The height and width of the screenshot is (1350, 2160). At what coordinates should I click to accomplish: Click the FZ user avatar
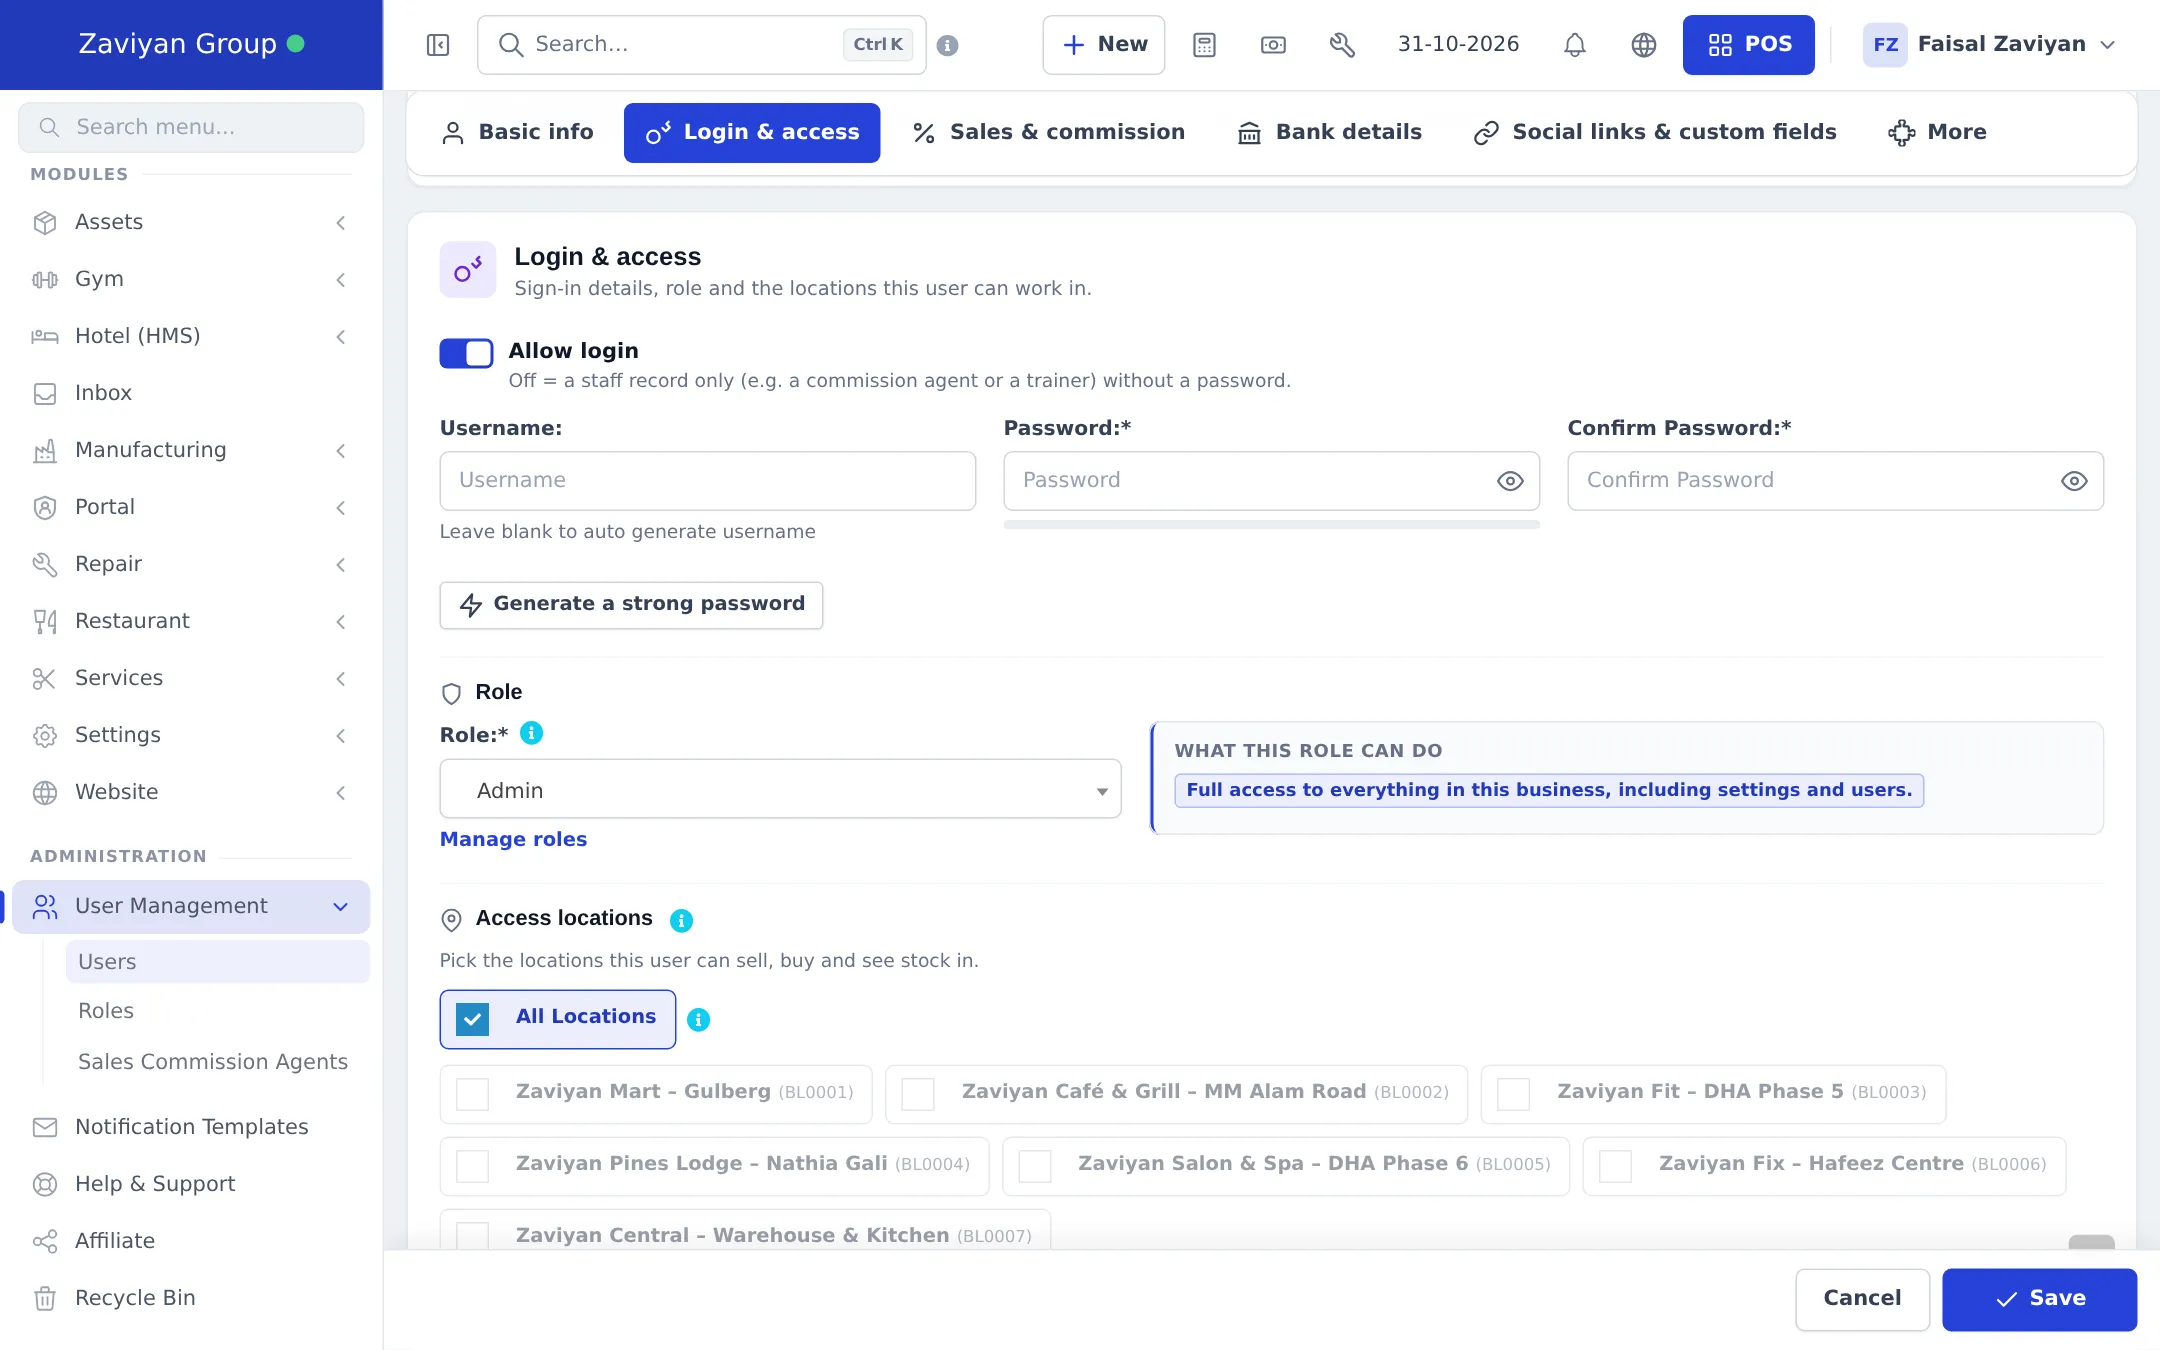click(x=1885, y=45)
